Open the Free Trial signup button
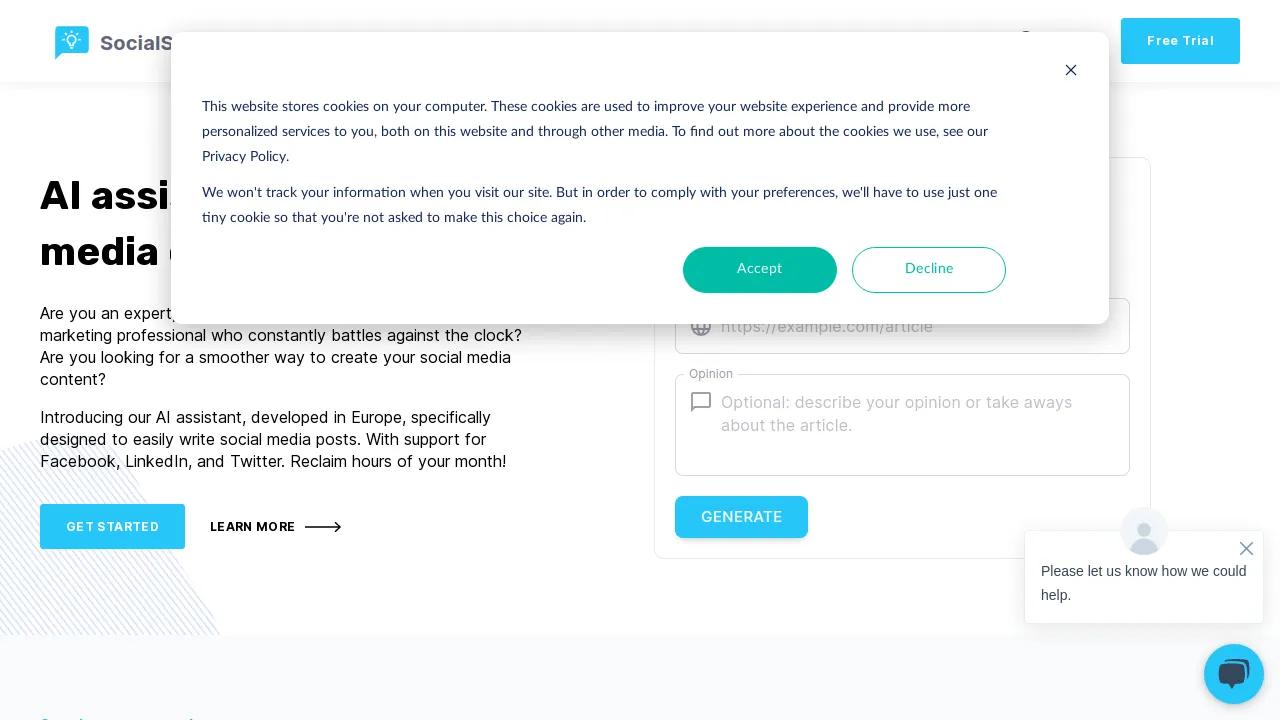Screen dimensions: 1280x720 [x=1180, y=41]
